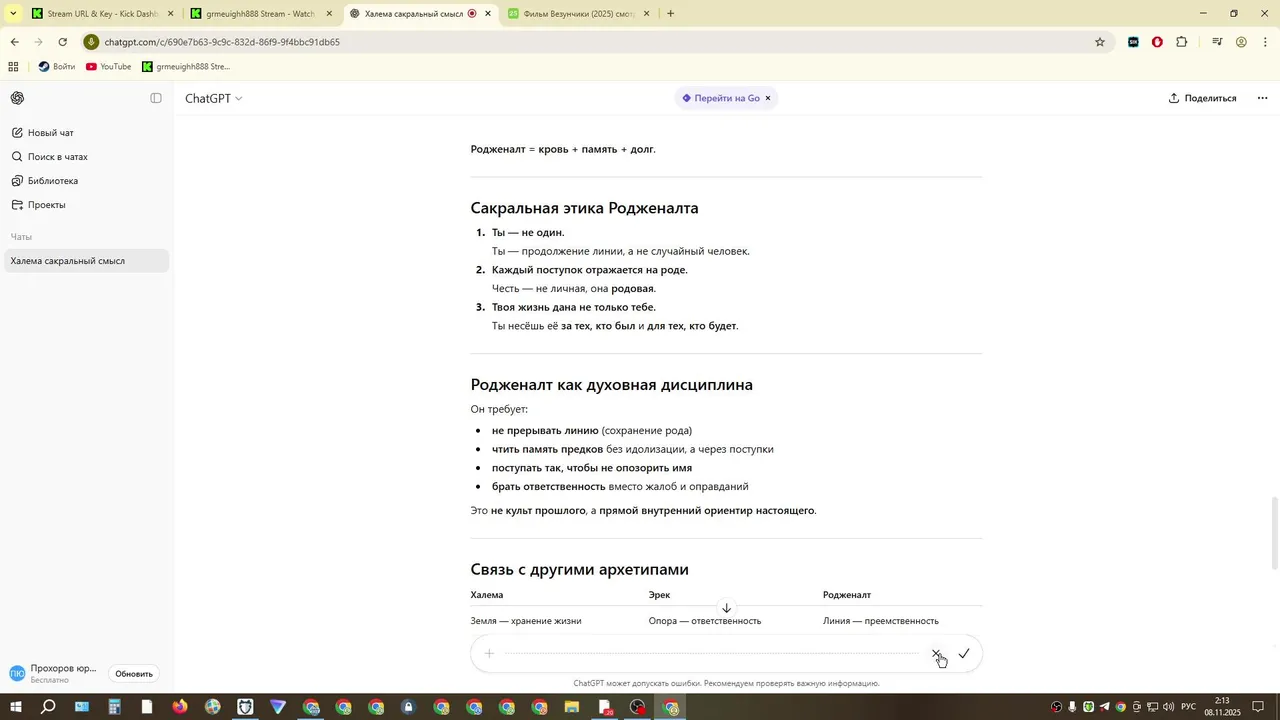Open the Chrome extensions puzzle icon
Viewport: 1280px width, 720px height.
1182,42
